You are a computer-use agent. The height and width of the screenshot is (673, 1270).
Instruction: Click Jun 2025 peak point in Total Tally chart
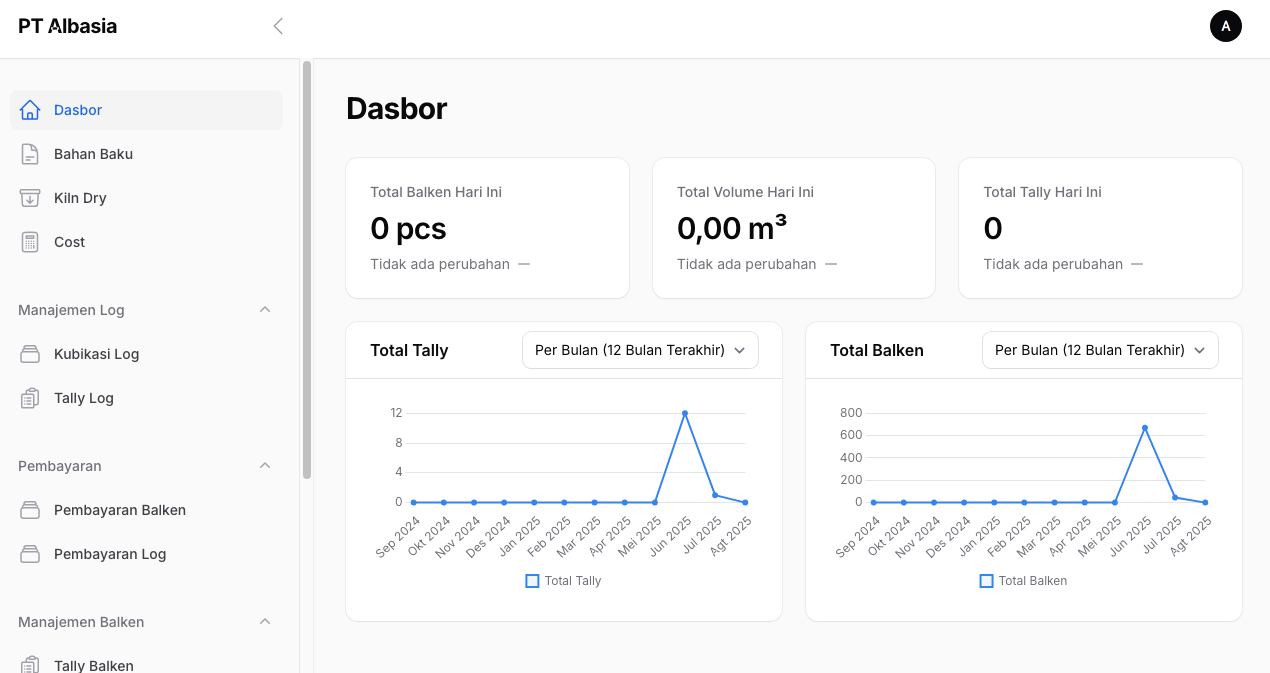[x=685, y=413]
